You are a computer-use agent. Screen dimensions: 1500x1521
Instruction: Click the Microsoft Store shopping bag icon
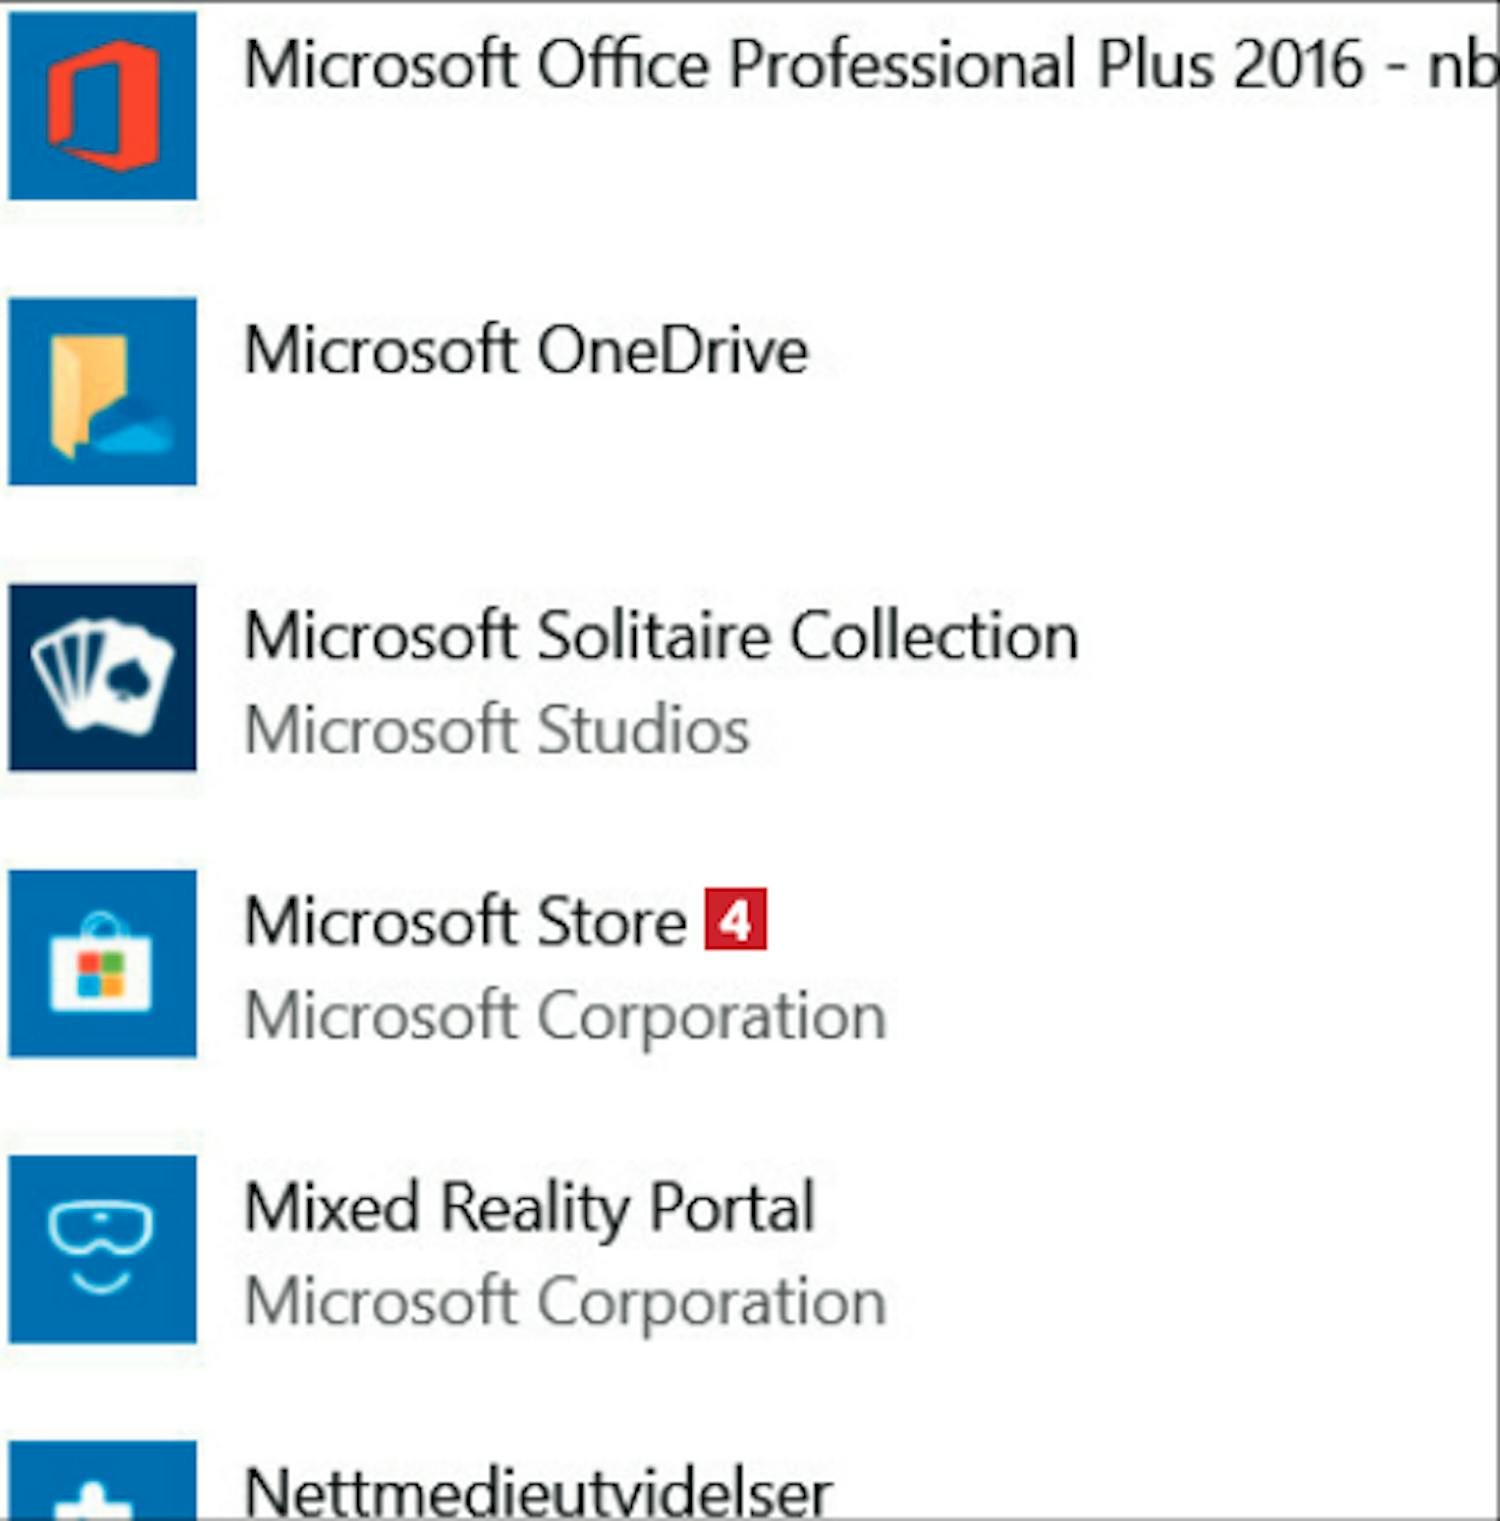tap(102, 963)
